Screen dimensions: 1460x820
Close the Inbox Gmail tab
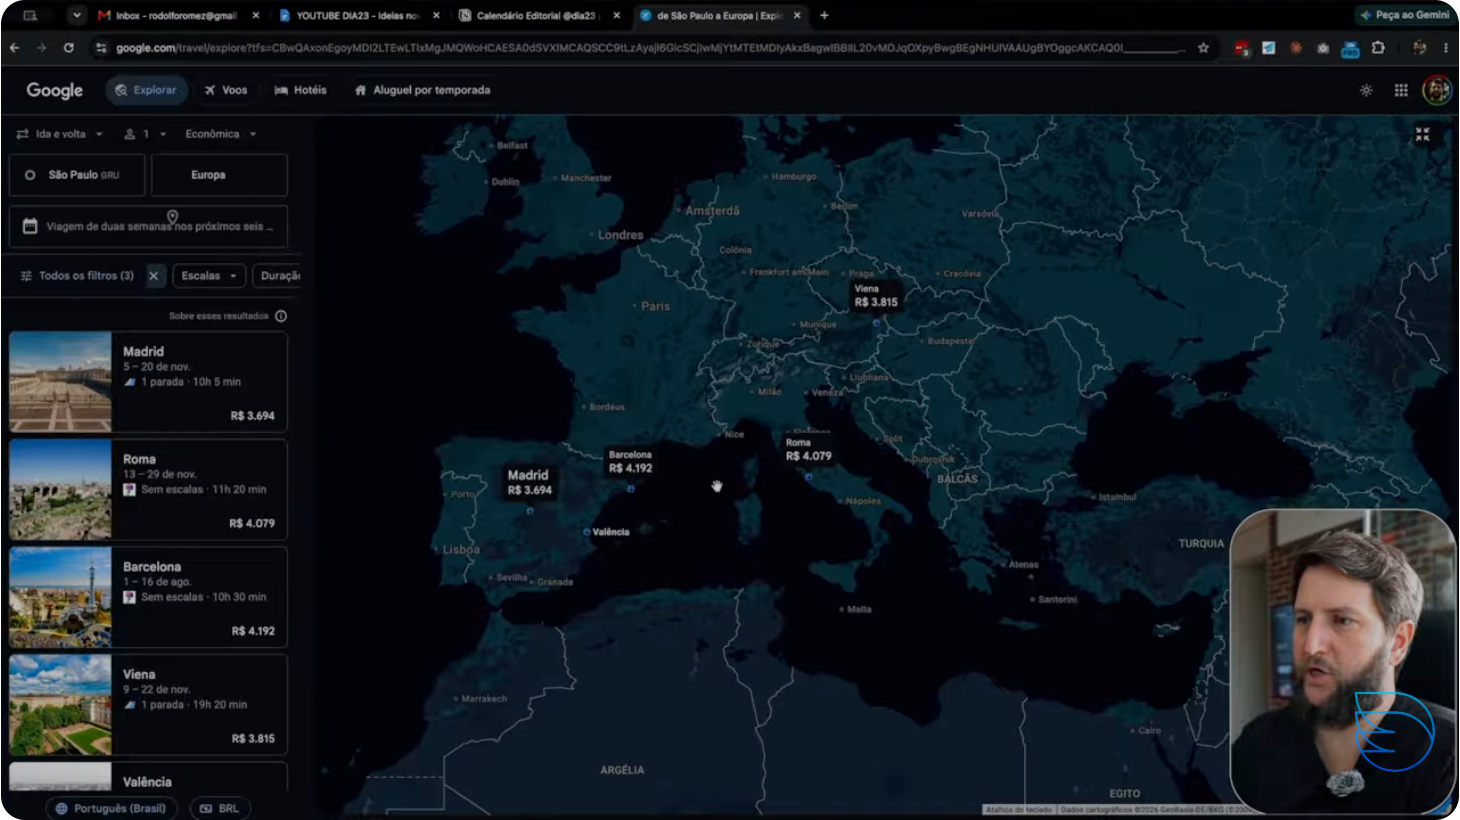pyautogui.click(x=256, y=15)
